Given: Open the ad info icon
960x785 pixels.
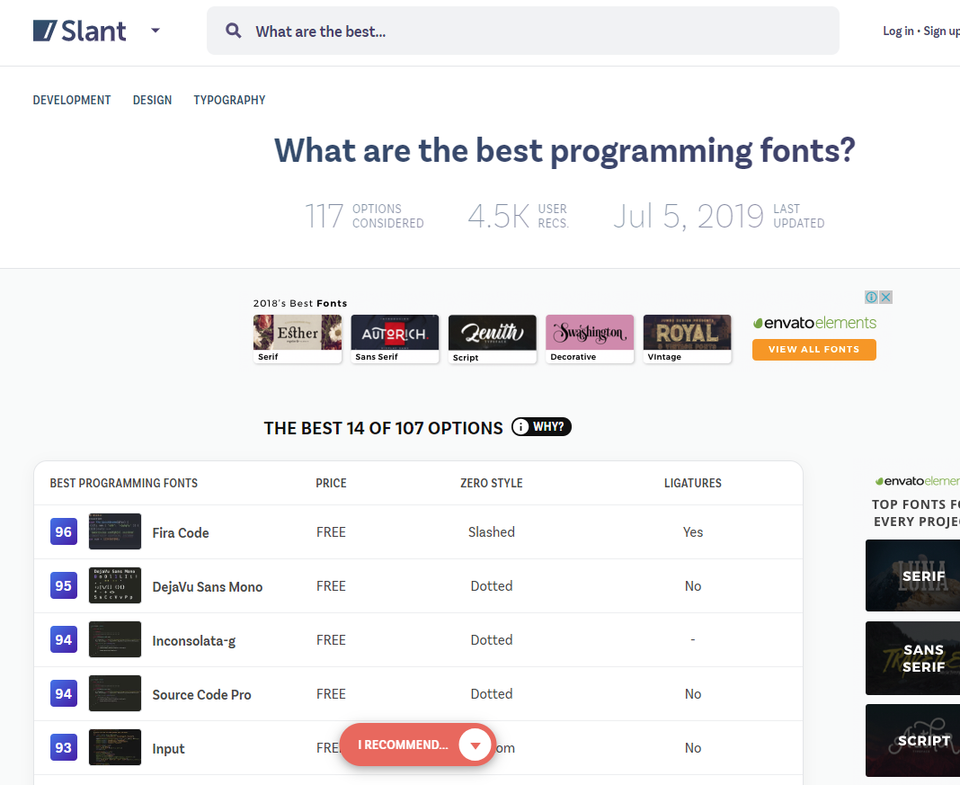Looking at the screenshot, I should (871, 297).
